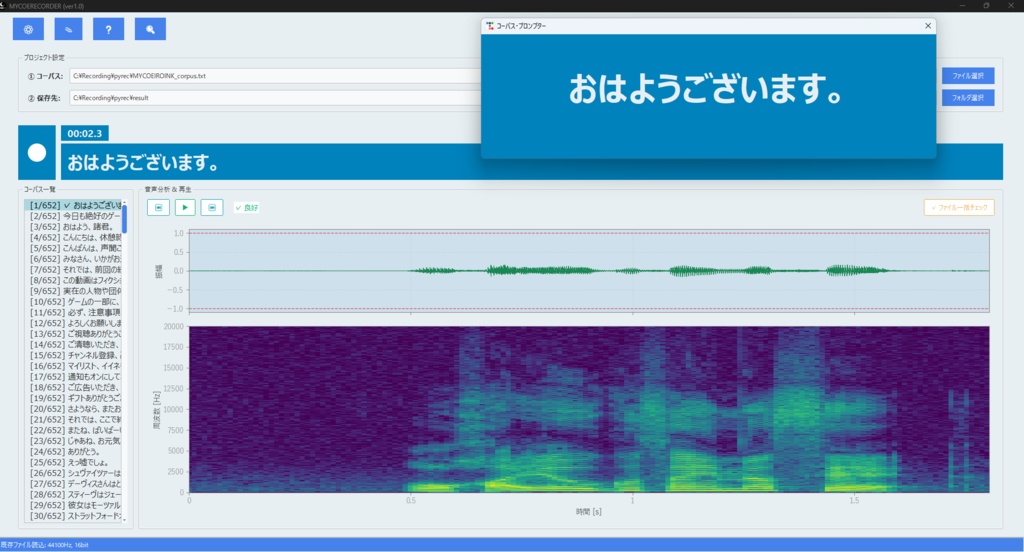Click the 良好 status badge

pos(247,208)
